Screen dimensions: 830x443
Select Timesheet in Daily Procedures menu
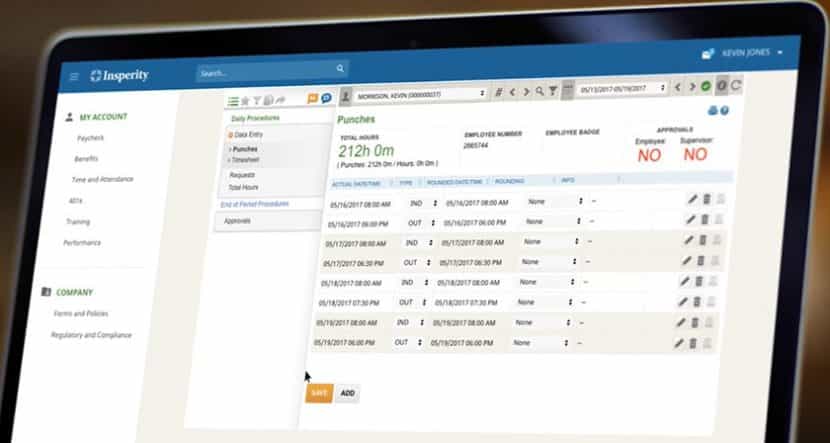click(246, 159)
